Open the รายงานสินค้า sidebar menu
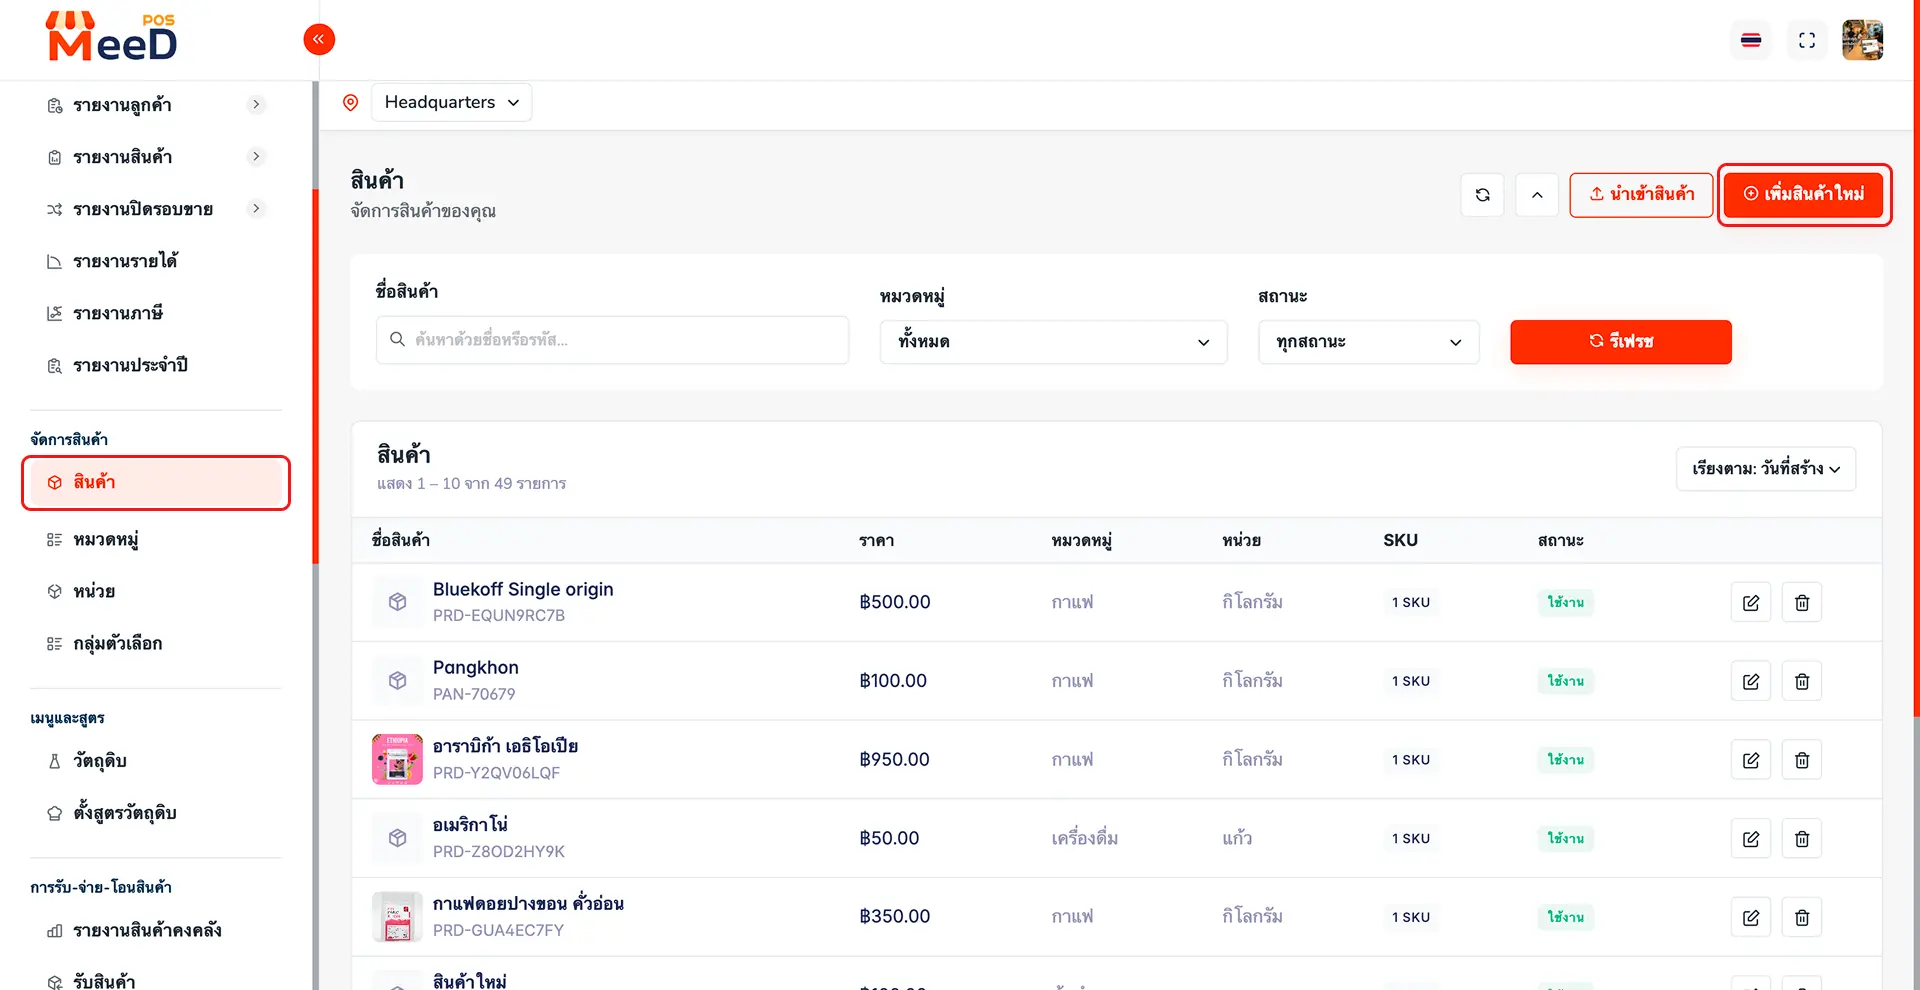 [x=122, y=157]
